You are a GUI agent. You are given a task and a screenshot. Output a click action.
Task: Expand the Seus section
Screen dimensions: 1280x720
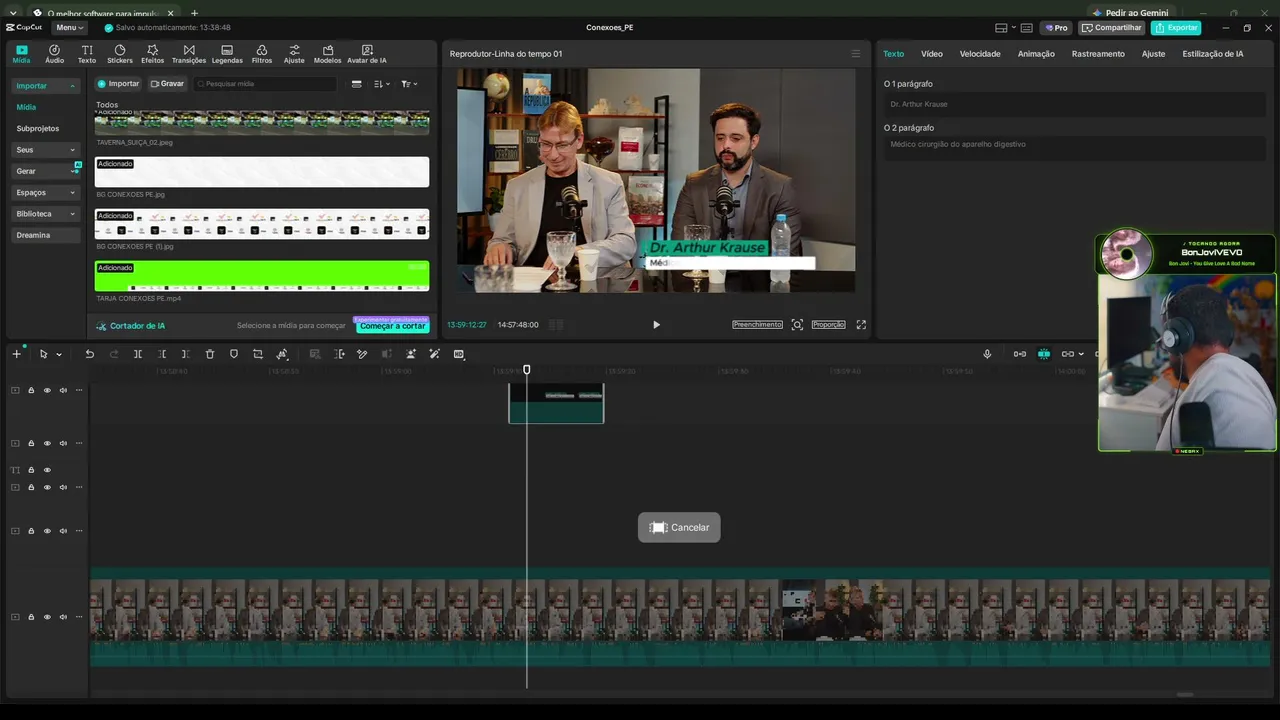point(72,150)
